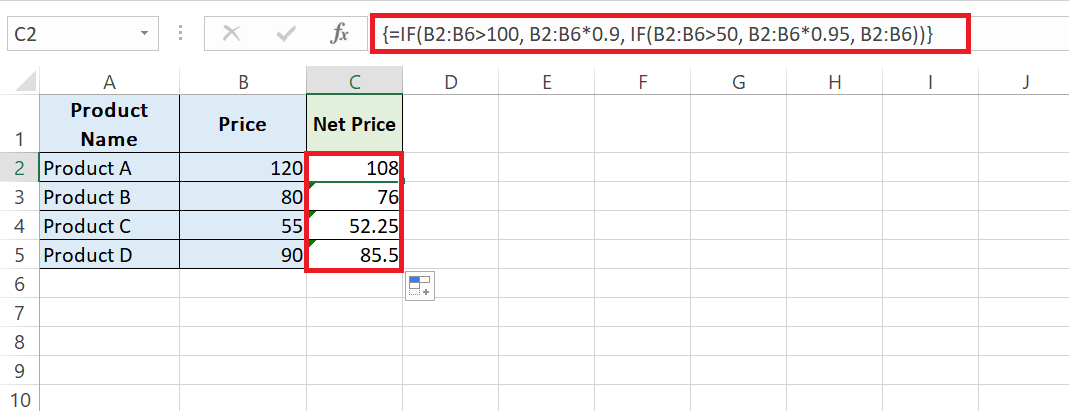Select column D header
1069x411 pixels.
coord(451,82)
